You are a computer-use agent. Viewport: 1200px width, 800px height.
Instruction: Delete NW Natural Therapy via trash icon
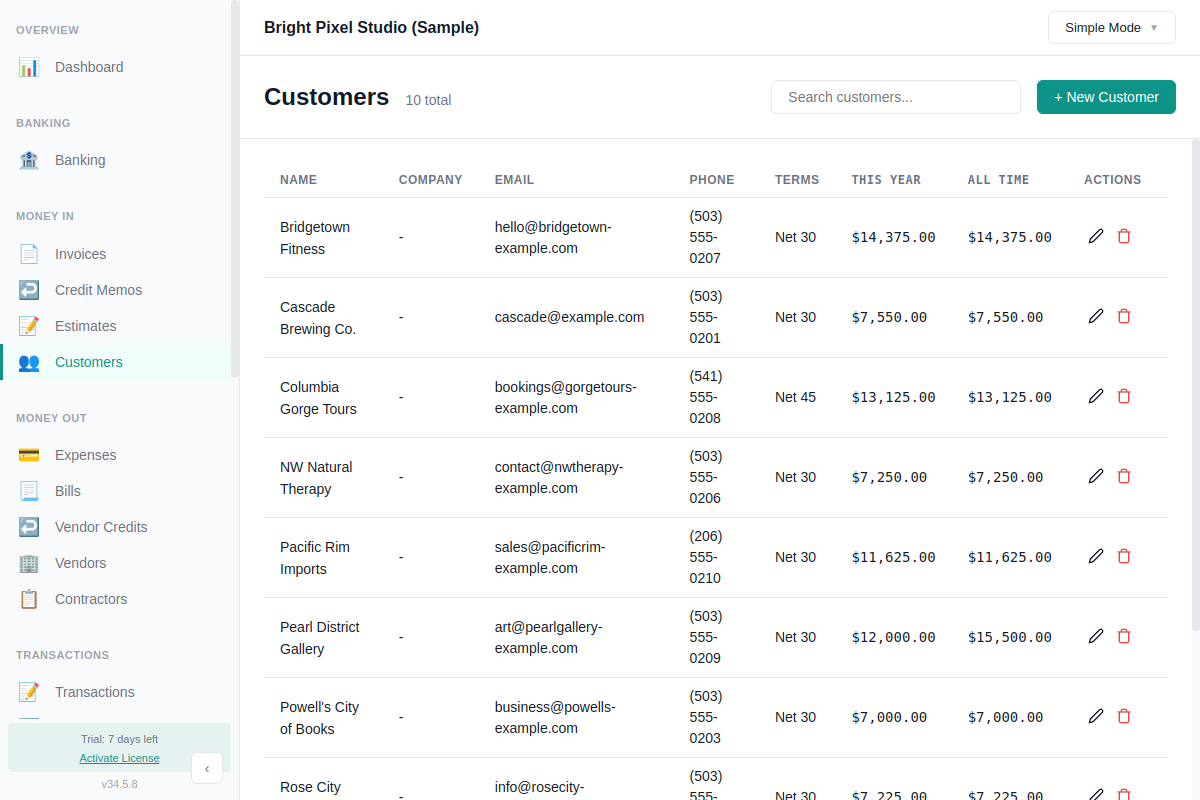(1124, 476)
